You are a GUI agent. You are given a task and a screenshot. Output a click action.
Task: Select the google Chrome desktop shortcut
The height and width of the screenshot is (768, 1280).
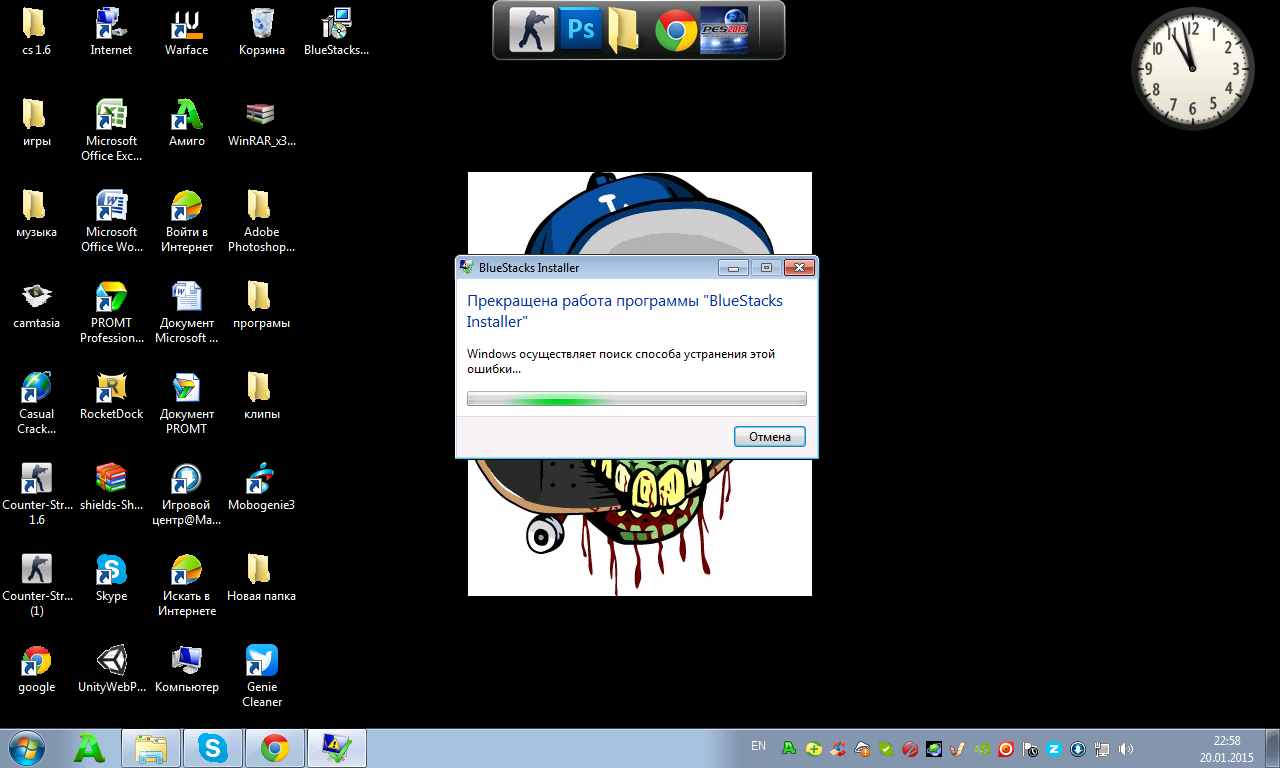[x=36, y=669]
